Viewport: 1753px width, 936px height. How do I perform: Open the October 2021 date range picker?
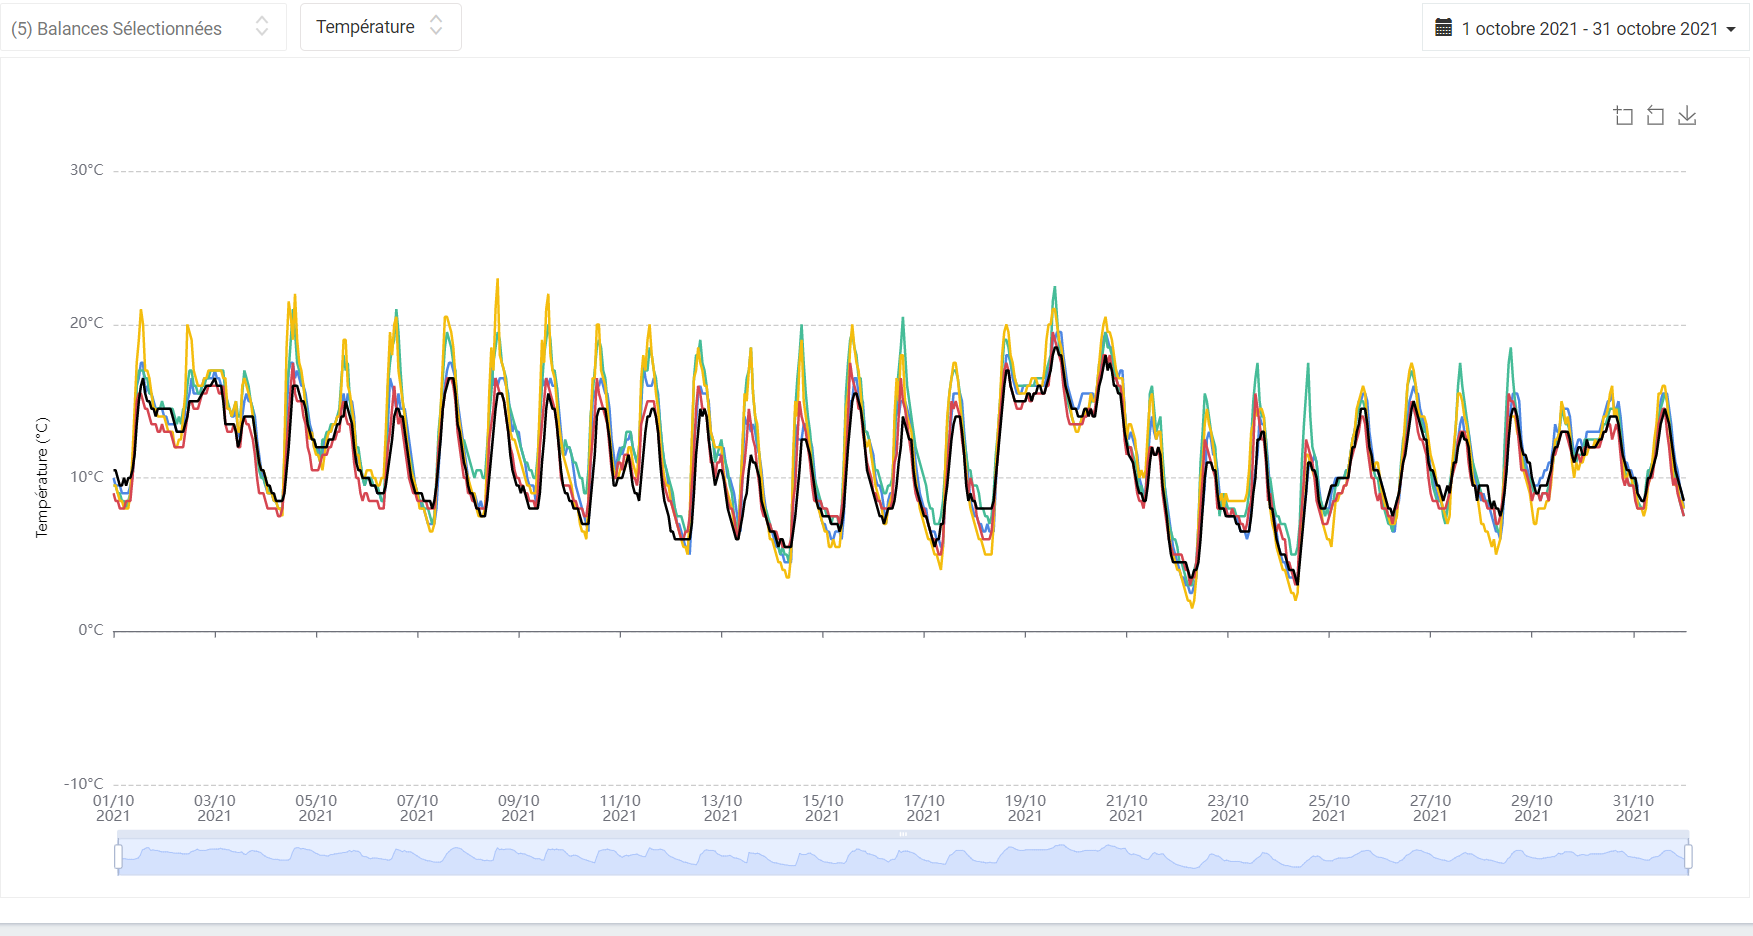click(x=1585, y=28)
